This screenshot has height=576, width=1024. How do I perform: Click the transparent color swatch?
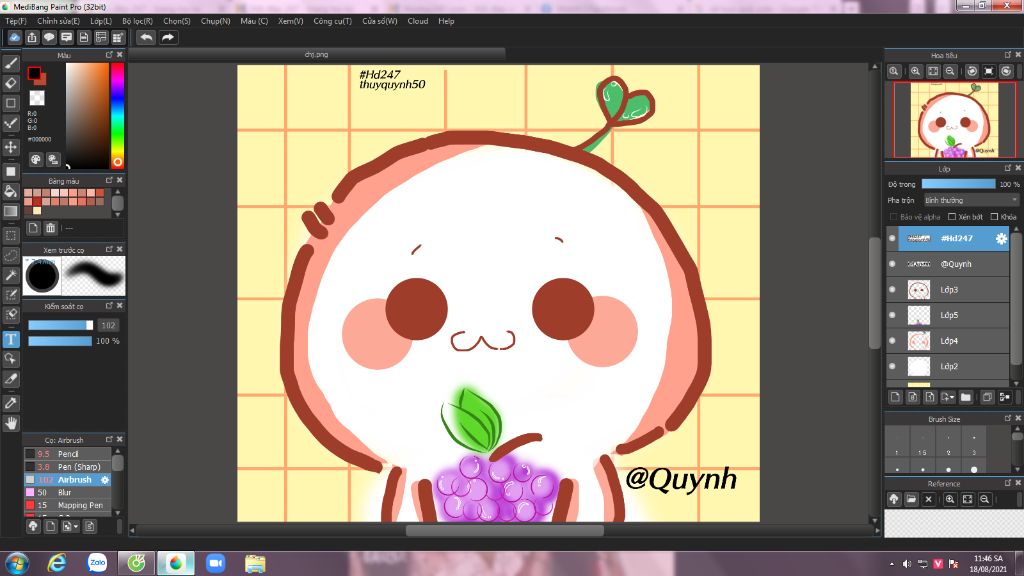point(37,98)
